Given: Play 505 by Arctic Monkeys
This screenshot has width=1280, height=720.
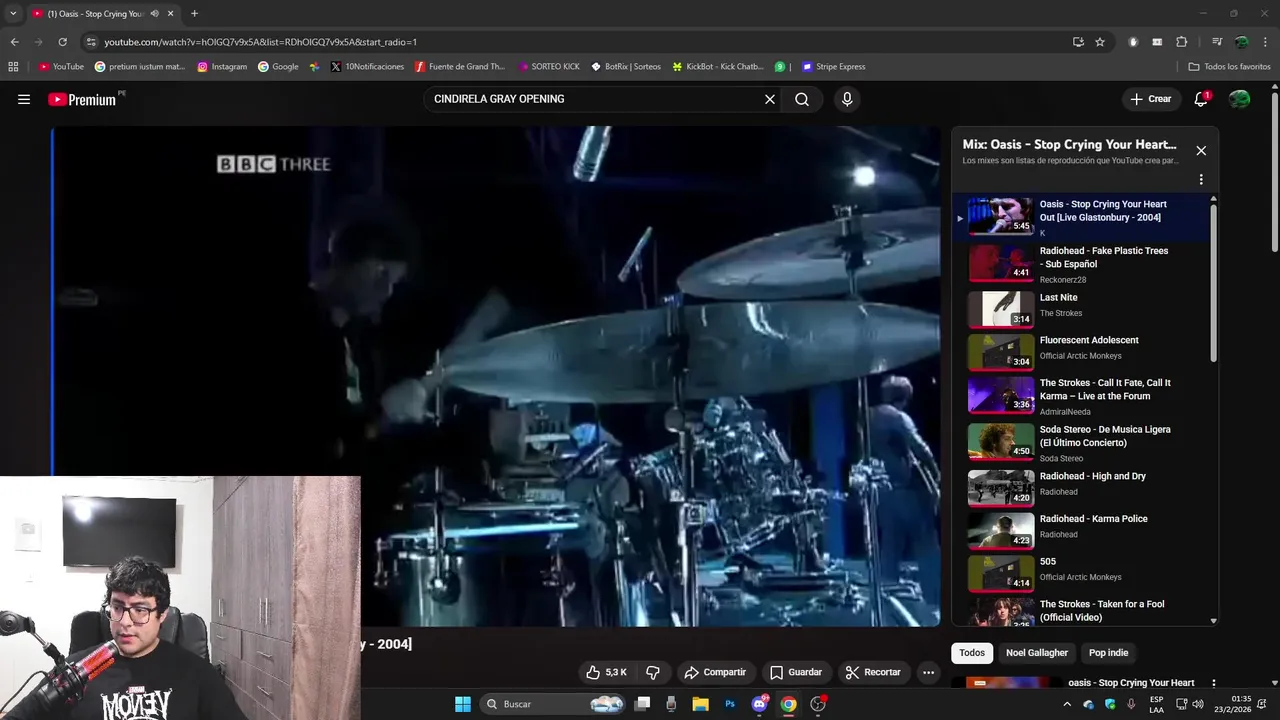Looking at the screenshot, I should (1081, 574).
